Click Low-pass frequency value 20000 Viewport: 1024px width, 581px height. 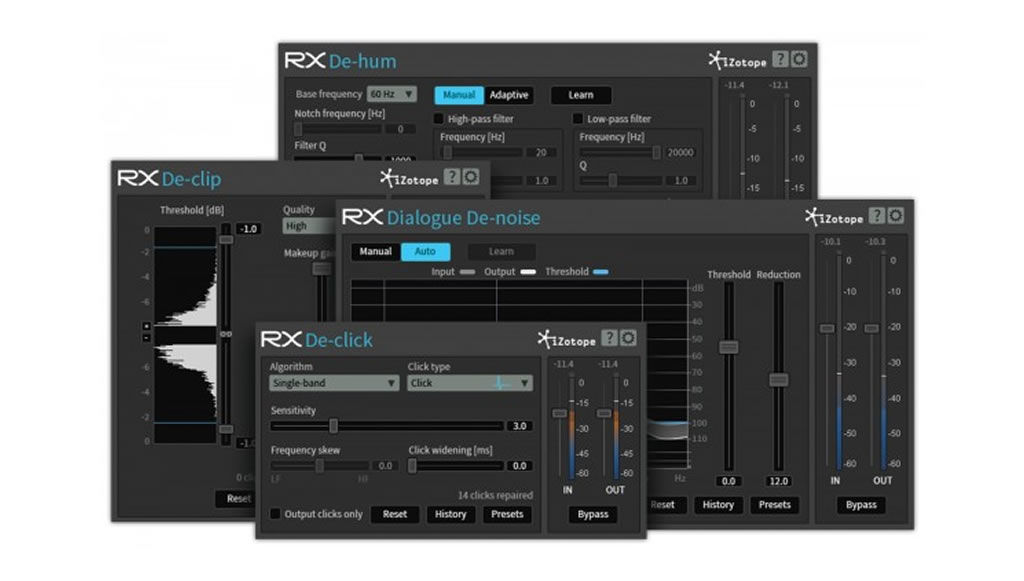tap(680, 153)
